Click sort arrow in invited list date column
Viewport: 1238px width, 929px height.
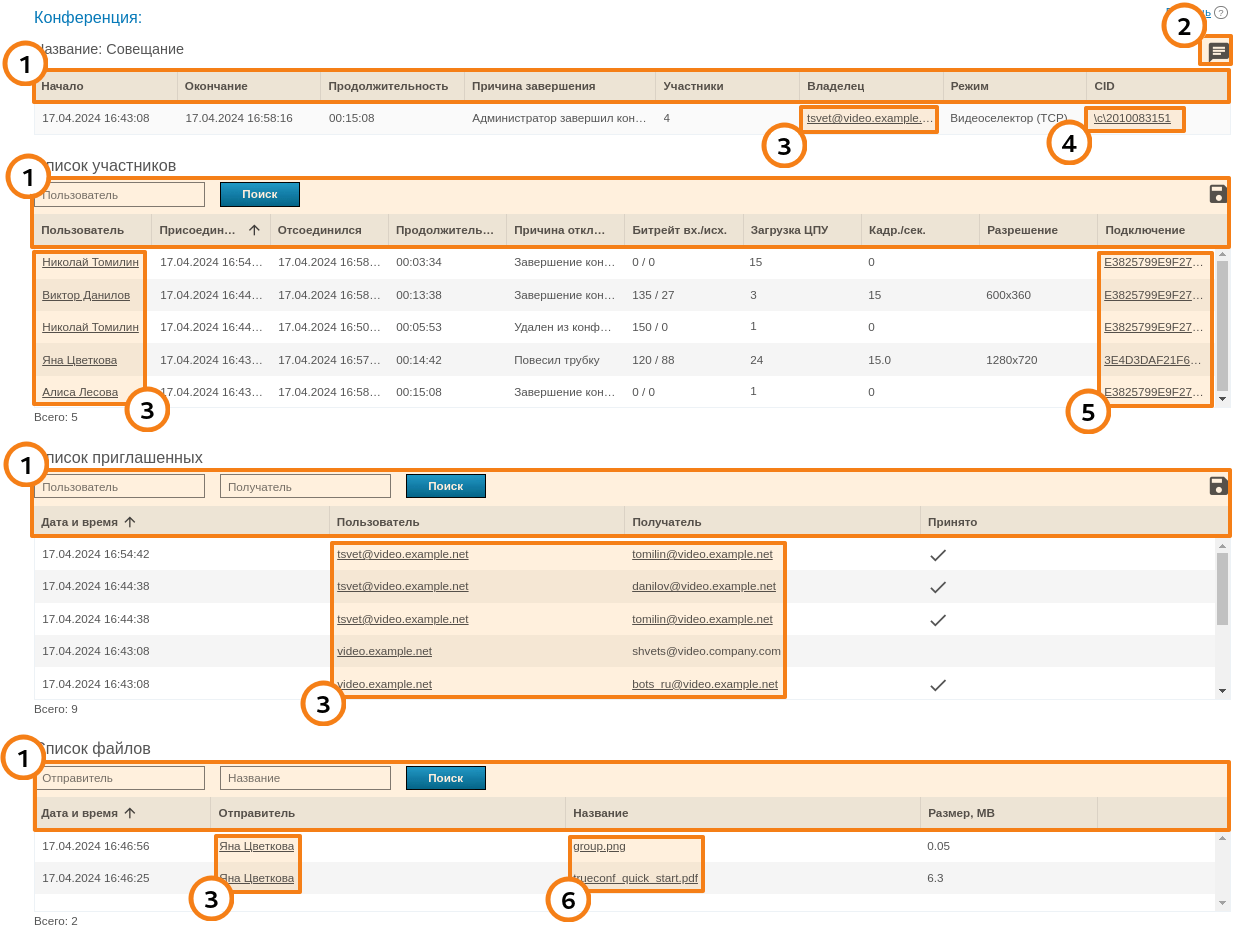(130, 522)
